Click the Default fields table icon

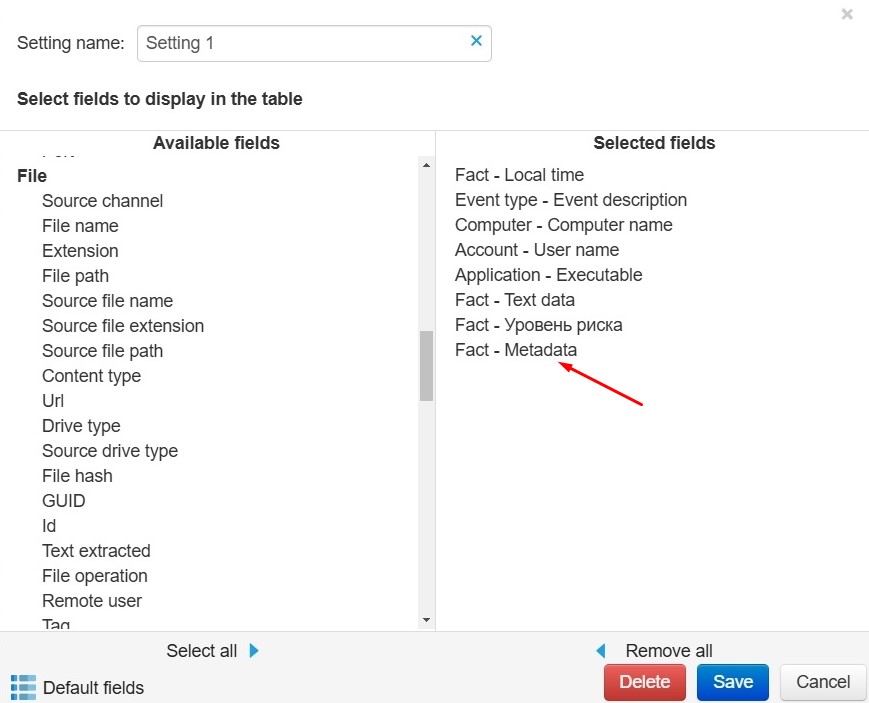(23, 687)
